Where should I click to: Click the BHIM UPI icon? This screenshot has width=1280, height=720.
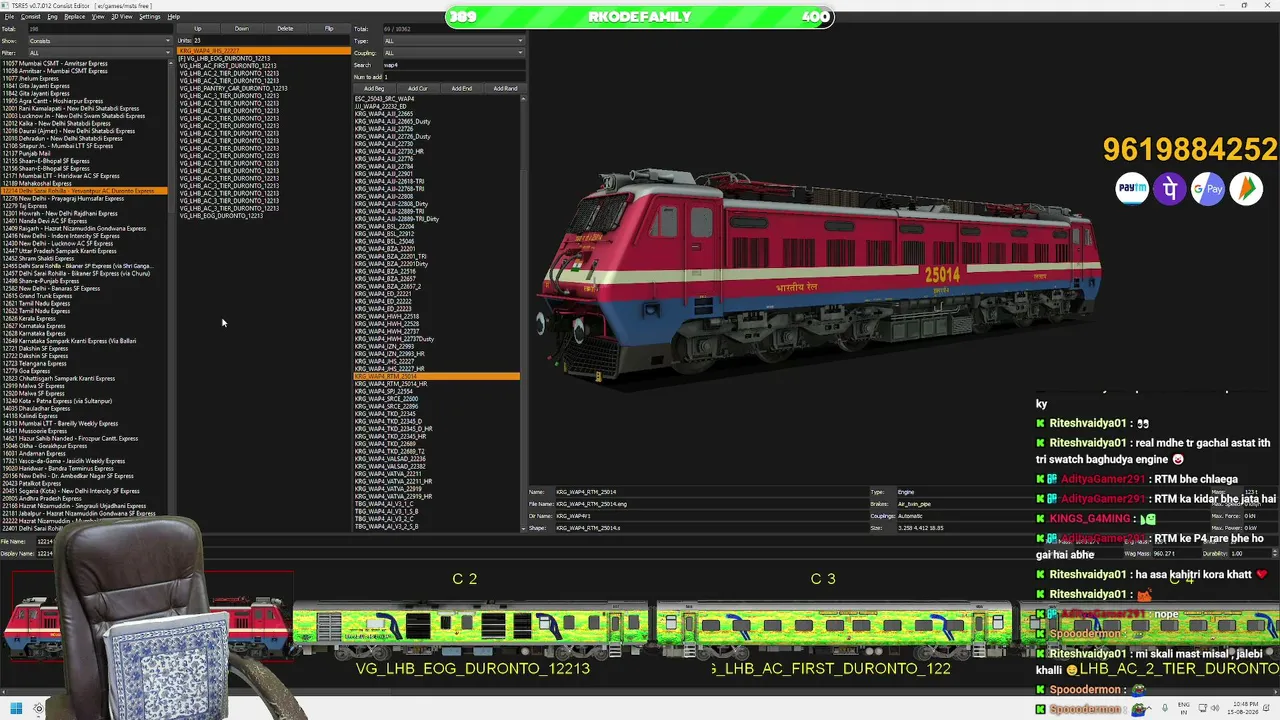pyautogui.click(x=1246, y=189)
